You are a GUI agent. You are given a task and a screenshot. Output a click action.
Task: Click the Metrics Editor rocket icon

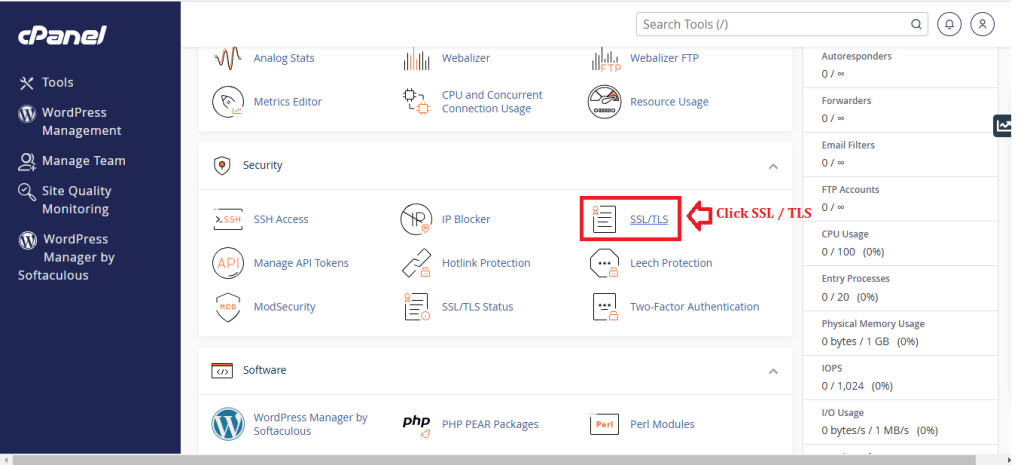[228, 102]
